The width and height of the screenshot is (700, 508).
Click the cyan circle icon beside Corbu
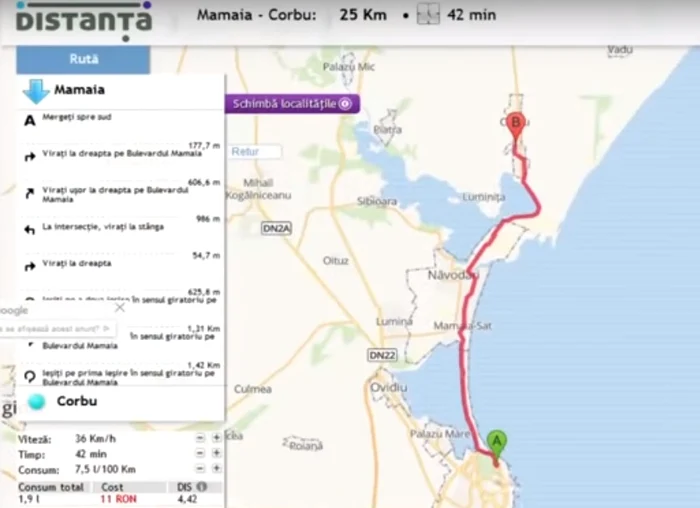(x=37, y=401)
